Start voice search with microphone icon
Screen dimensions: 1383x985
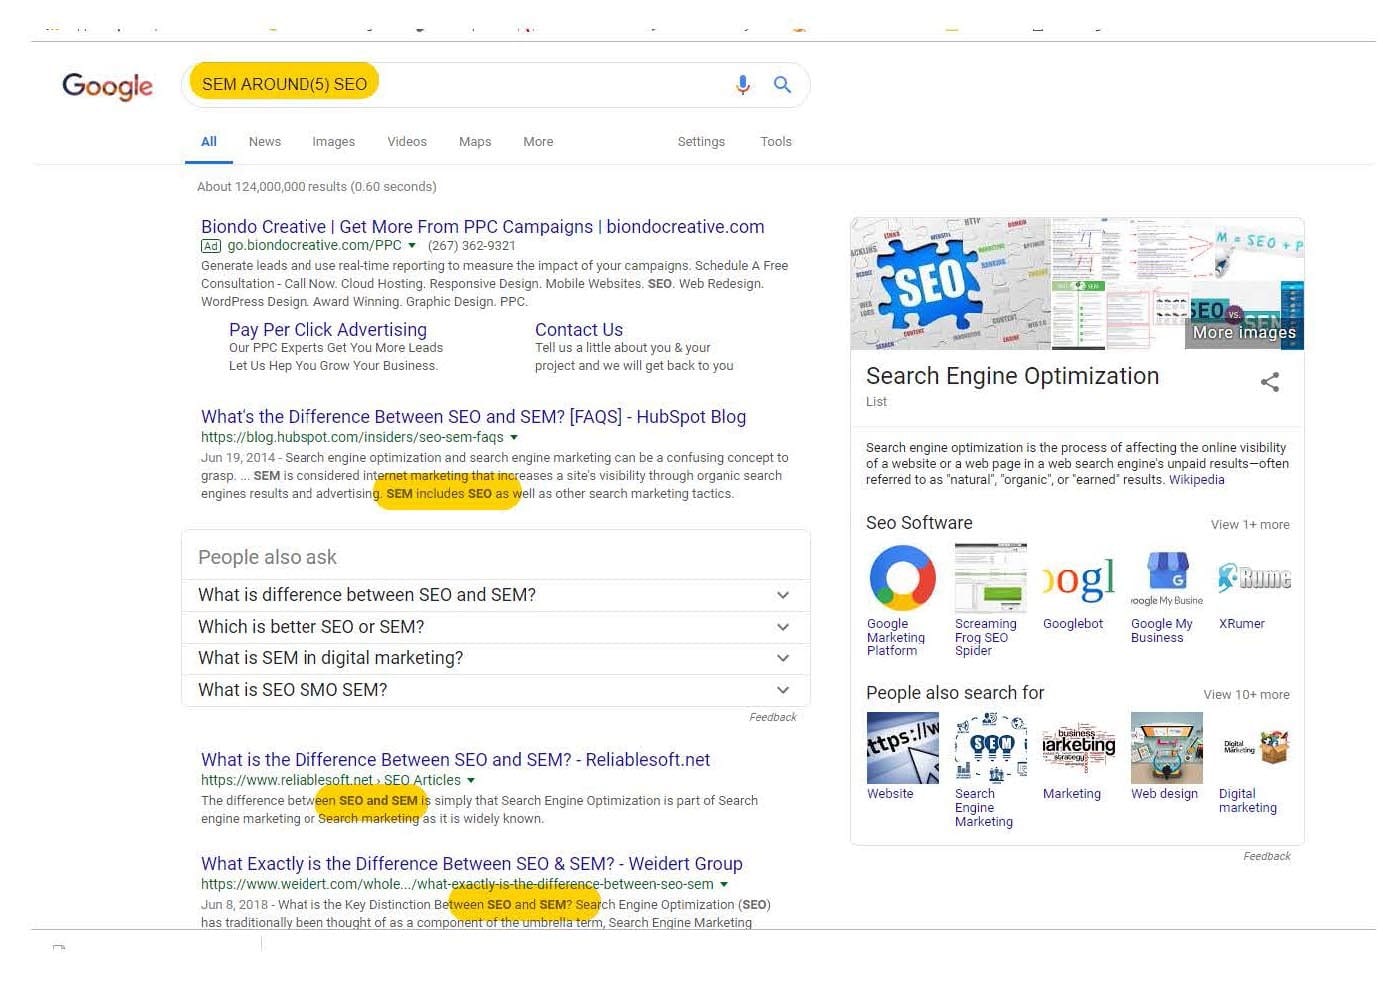(x=743, y=85)
